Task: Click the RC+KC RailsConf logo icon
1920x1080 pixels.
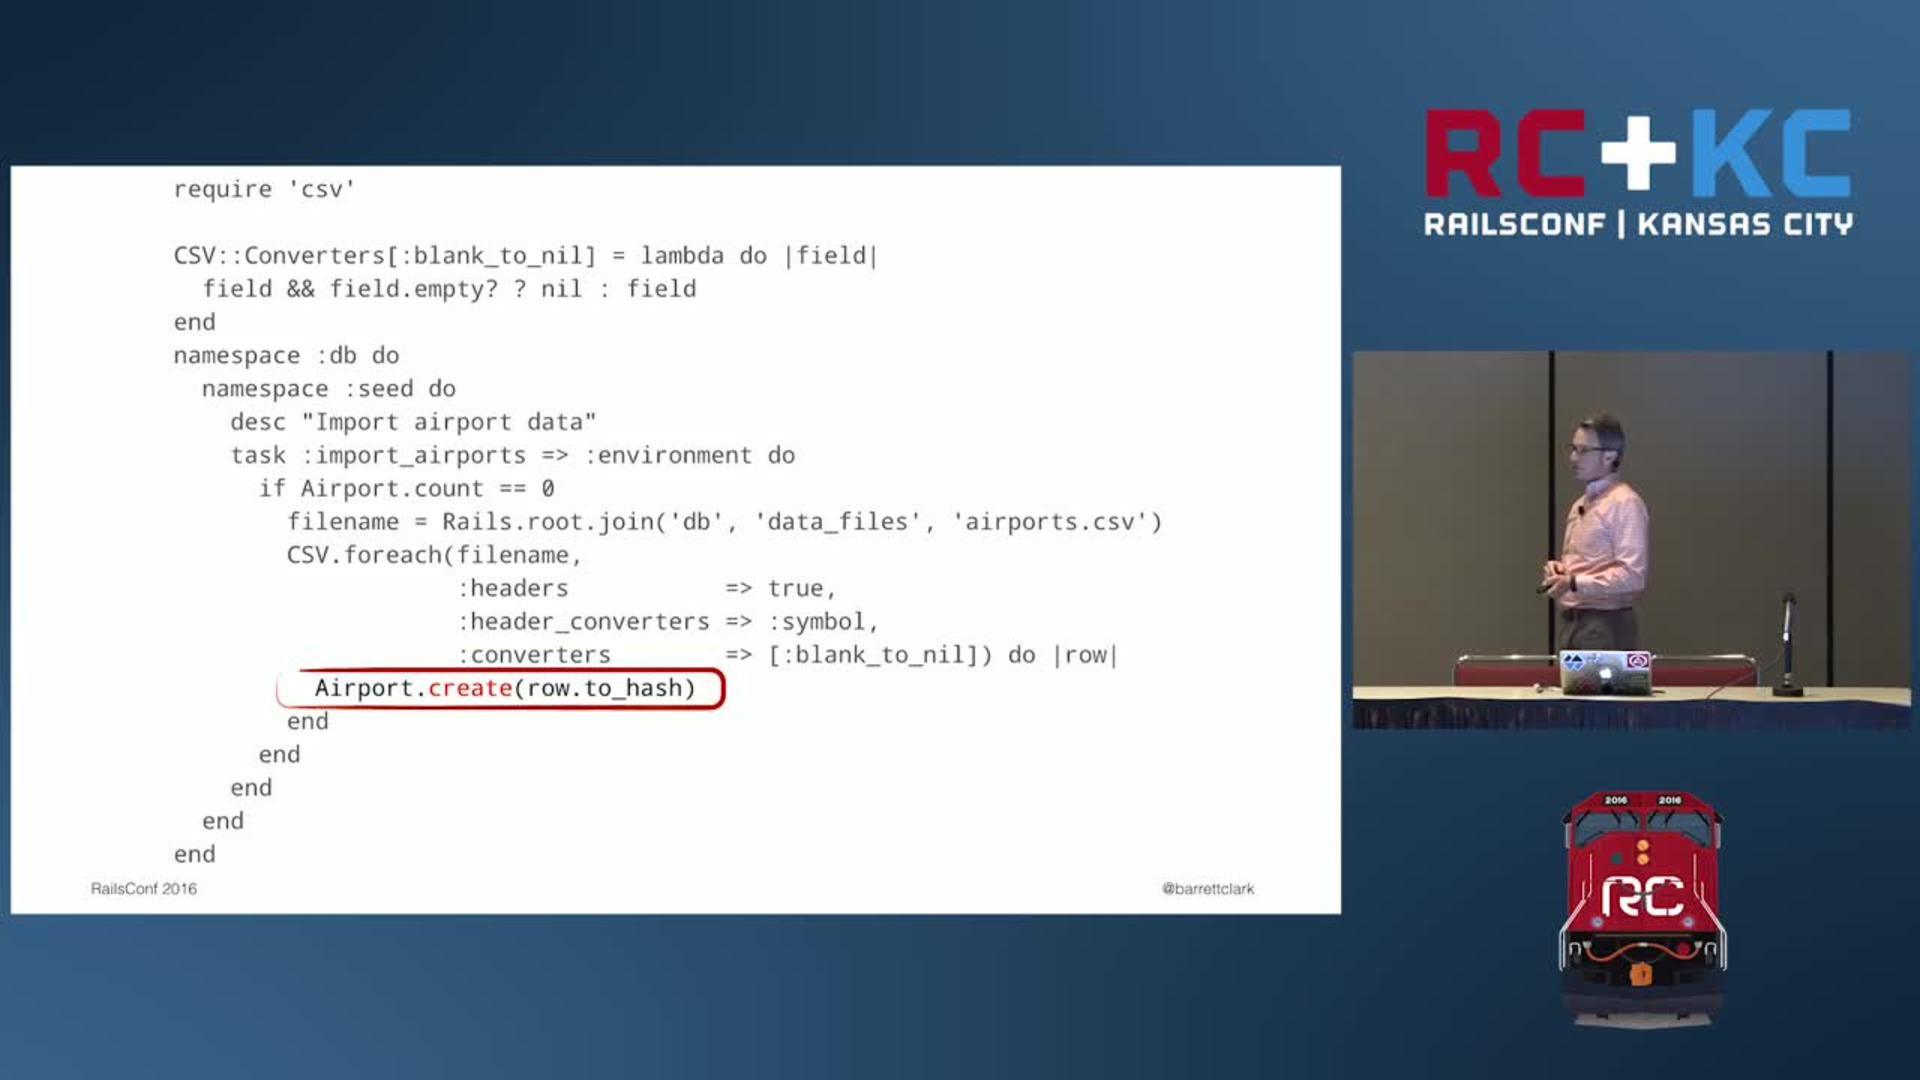Action: point(1640,169)
